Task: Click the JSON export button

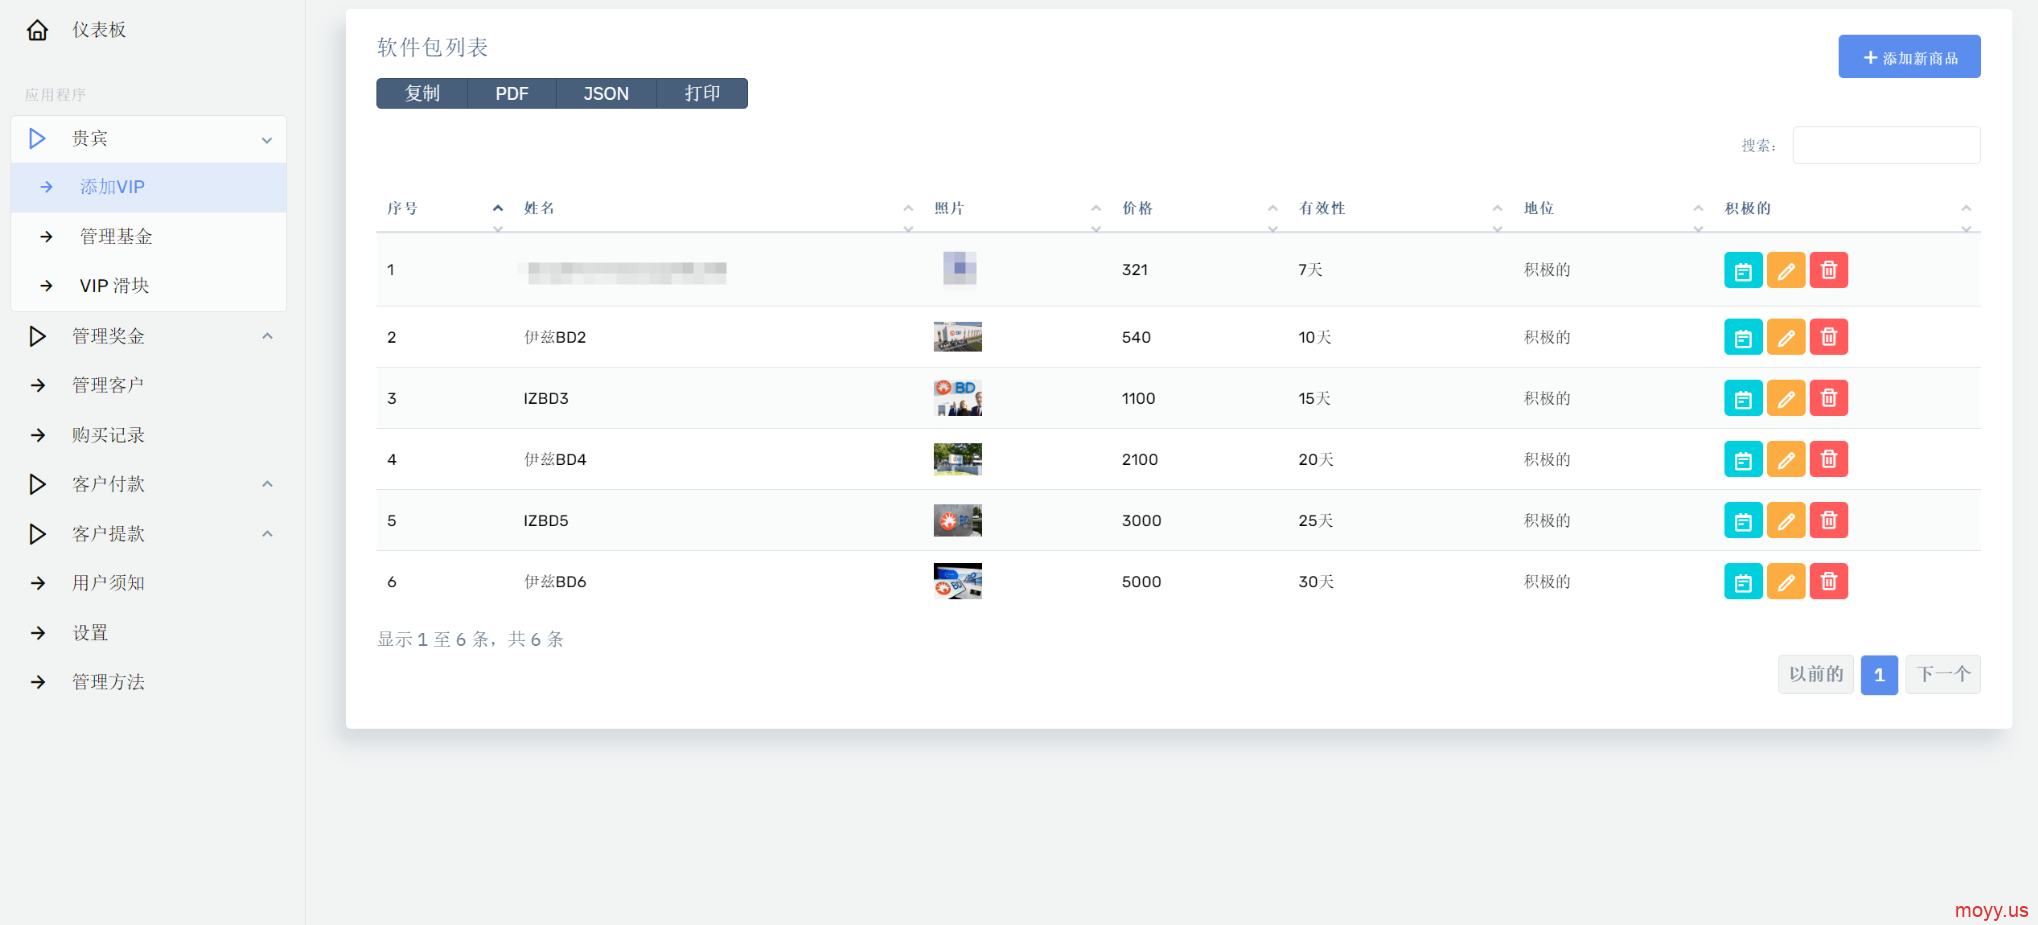Action: [606, 93]
